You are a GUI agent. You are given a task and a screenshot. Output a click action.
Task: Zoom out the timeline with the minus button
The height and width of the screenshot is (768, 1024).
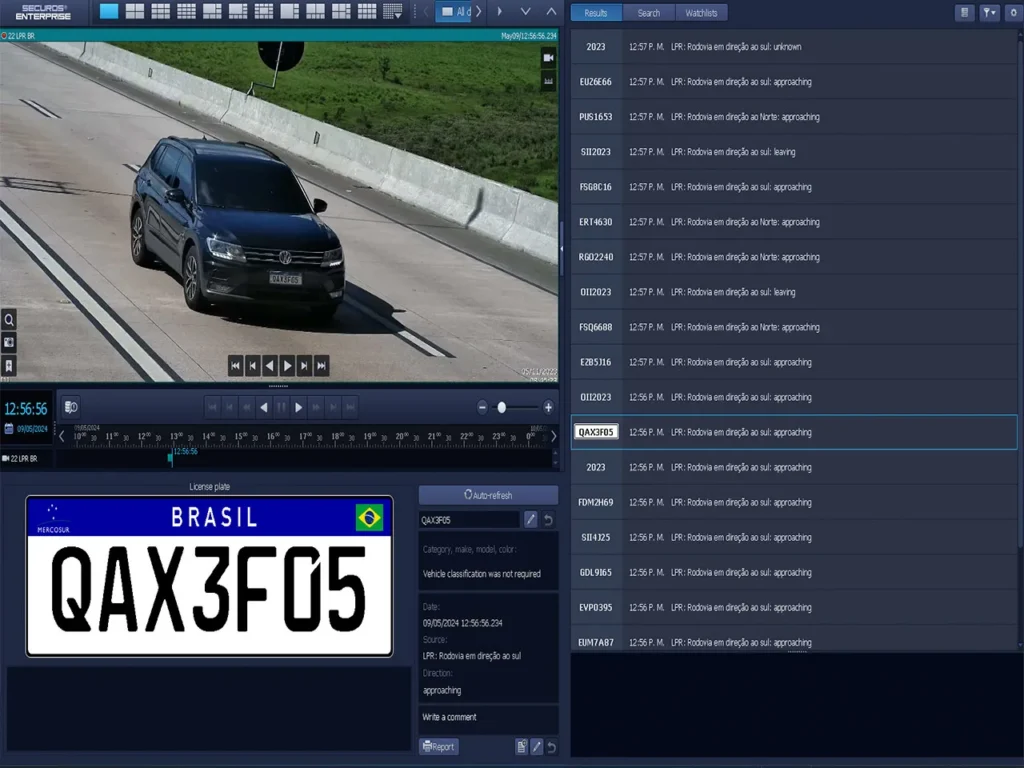(482, 408)
